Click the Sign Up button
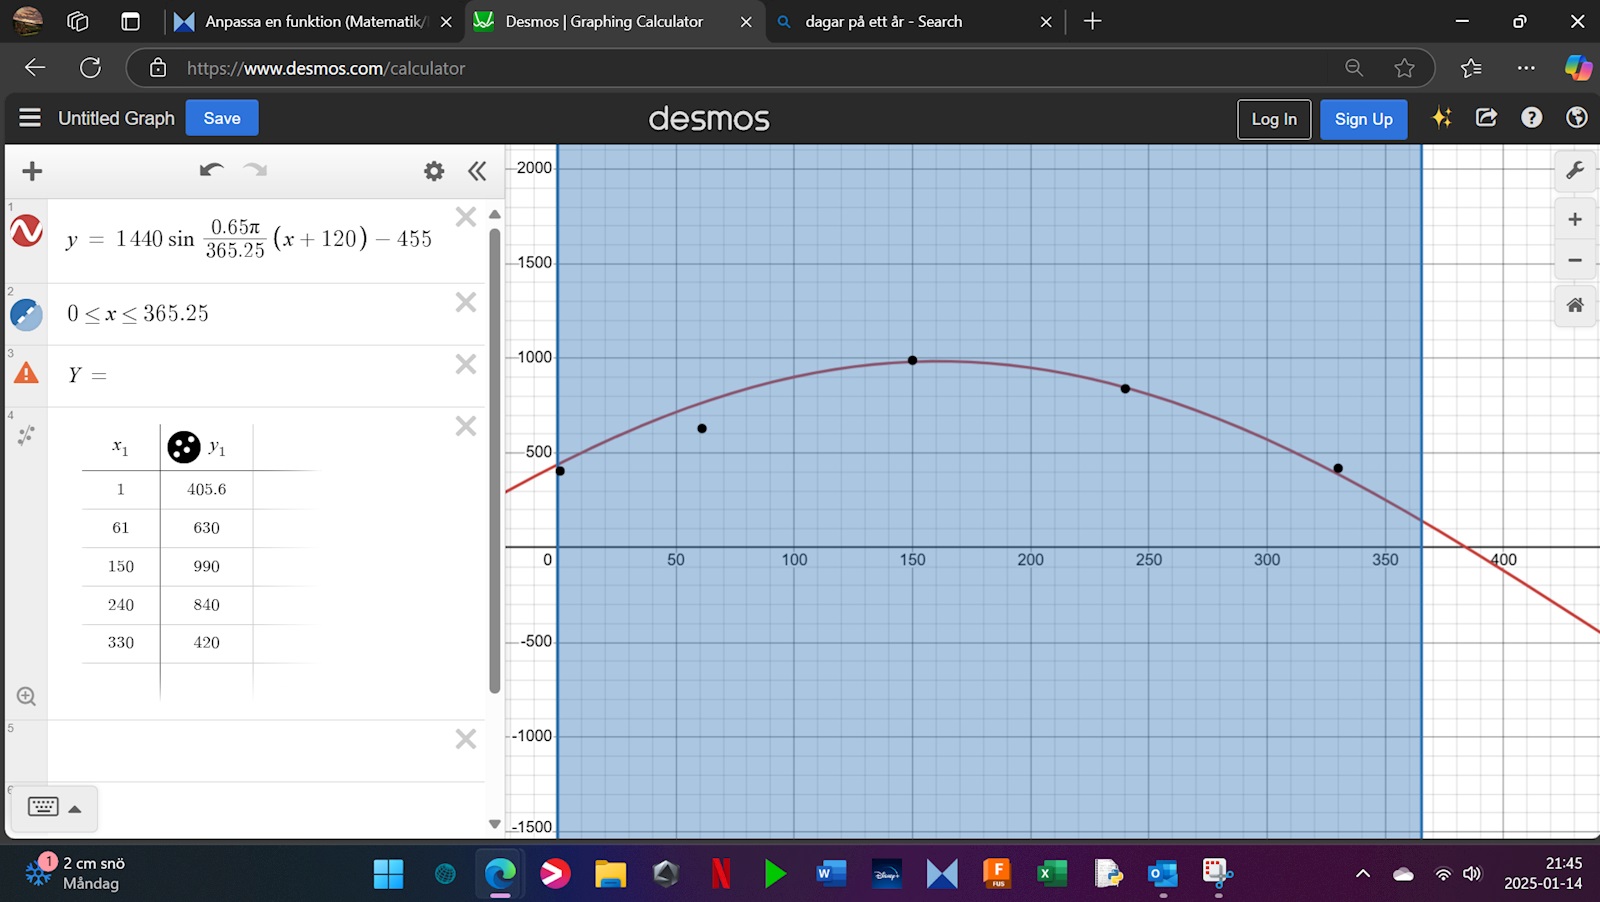This screenshot has height=902, width=1600. 1363,119
